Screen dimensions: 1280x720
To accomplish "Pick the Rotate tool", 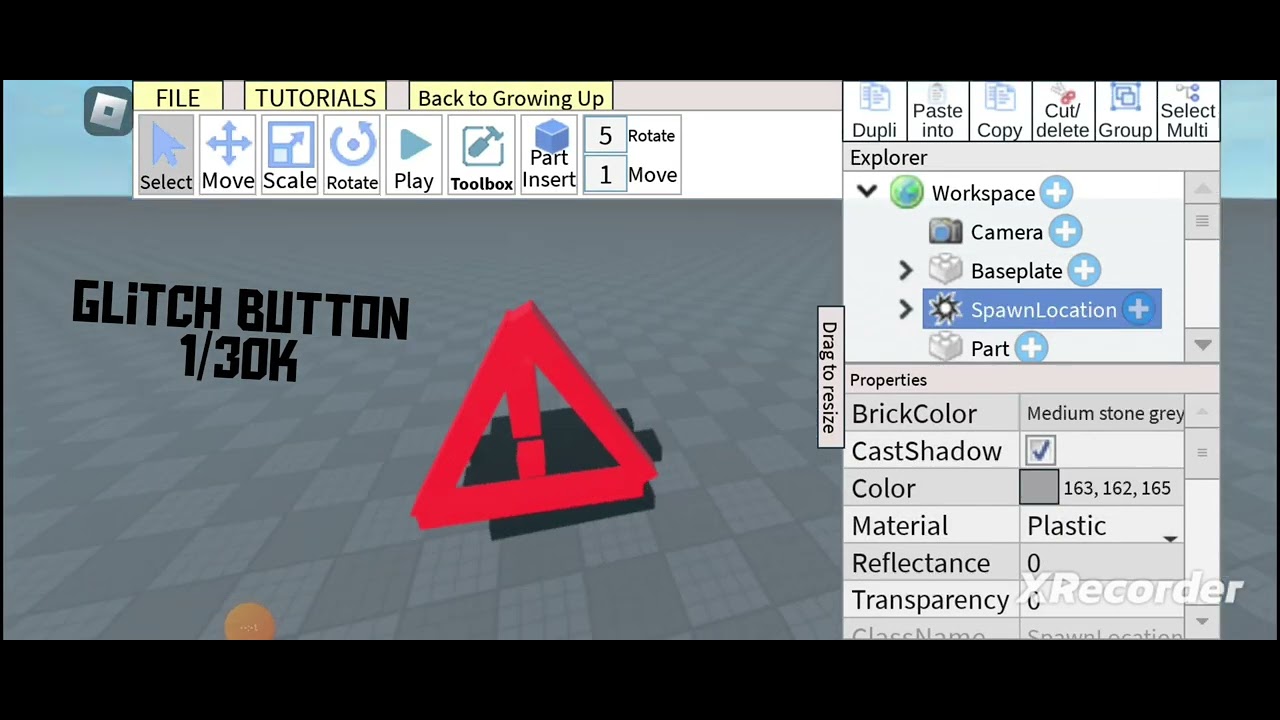I will (x=352, y=155).
